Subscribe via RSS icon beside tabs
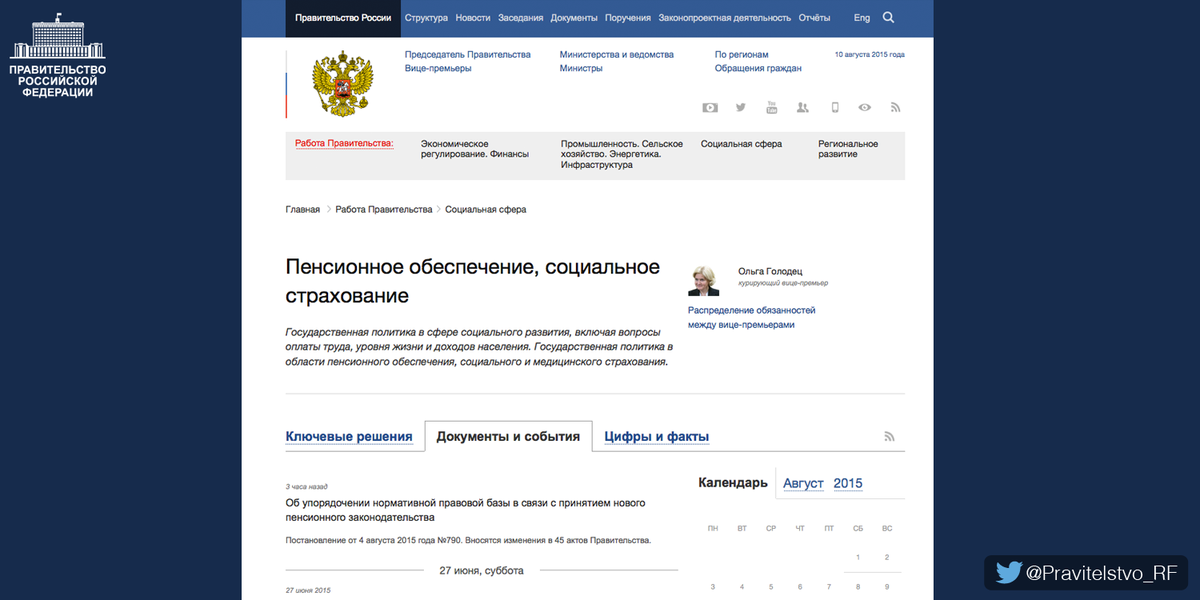Image resolution: width=1200 pixels, height=600 pixels. pos(889,437)
